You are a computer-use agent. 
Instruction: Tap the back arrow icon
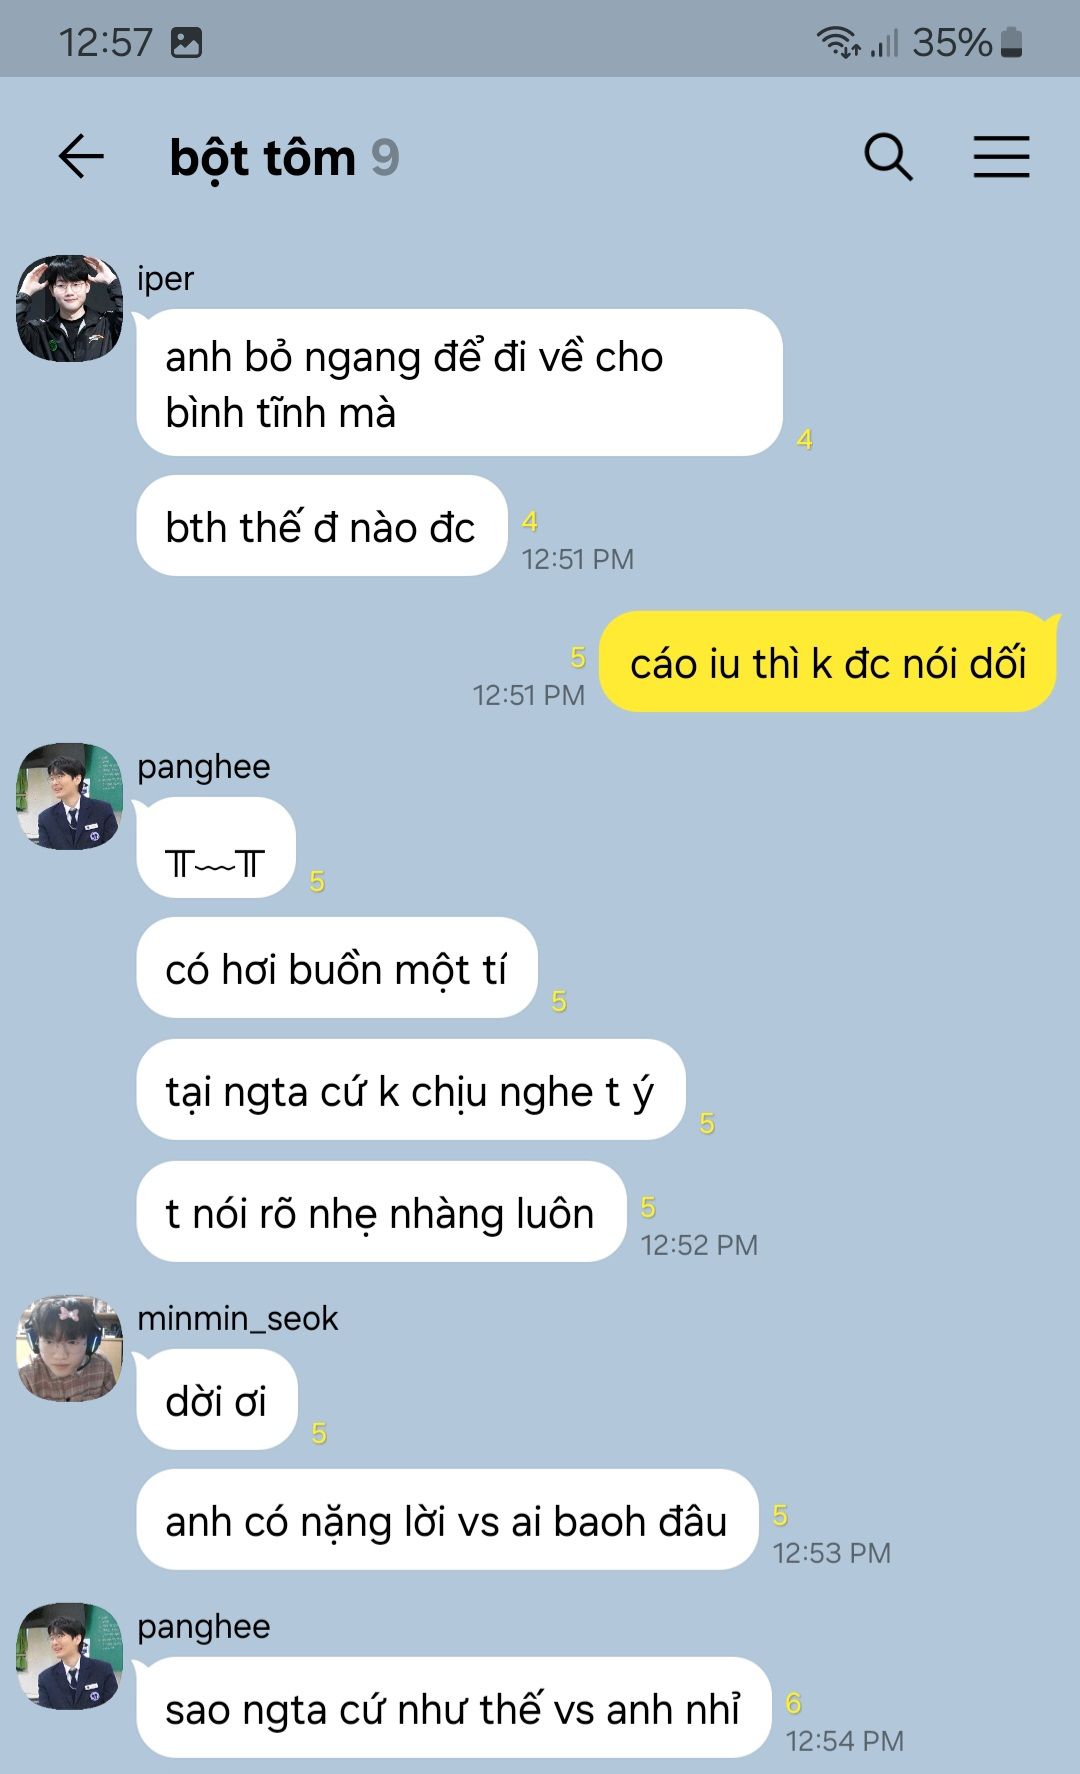(81, 157)
